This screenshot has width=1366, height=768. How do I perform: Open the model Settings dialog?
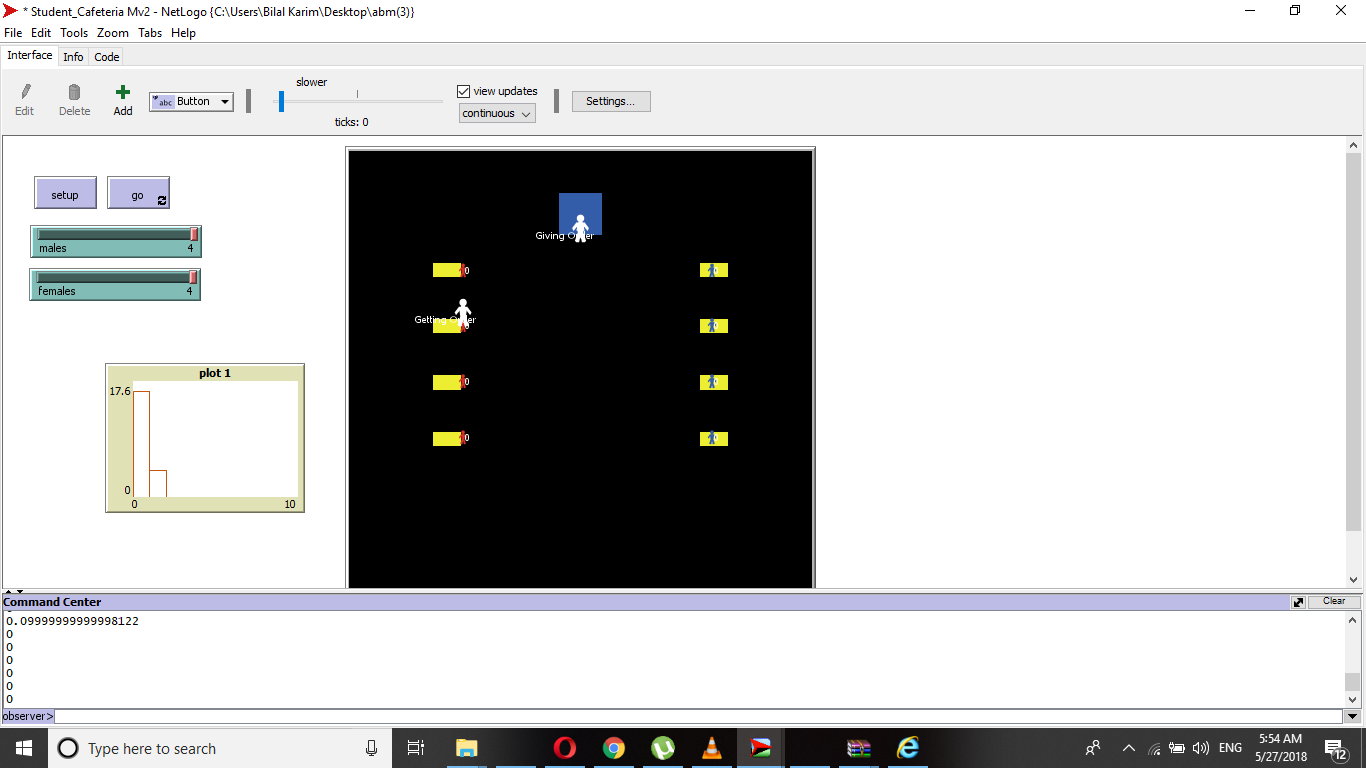[611, 101]
